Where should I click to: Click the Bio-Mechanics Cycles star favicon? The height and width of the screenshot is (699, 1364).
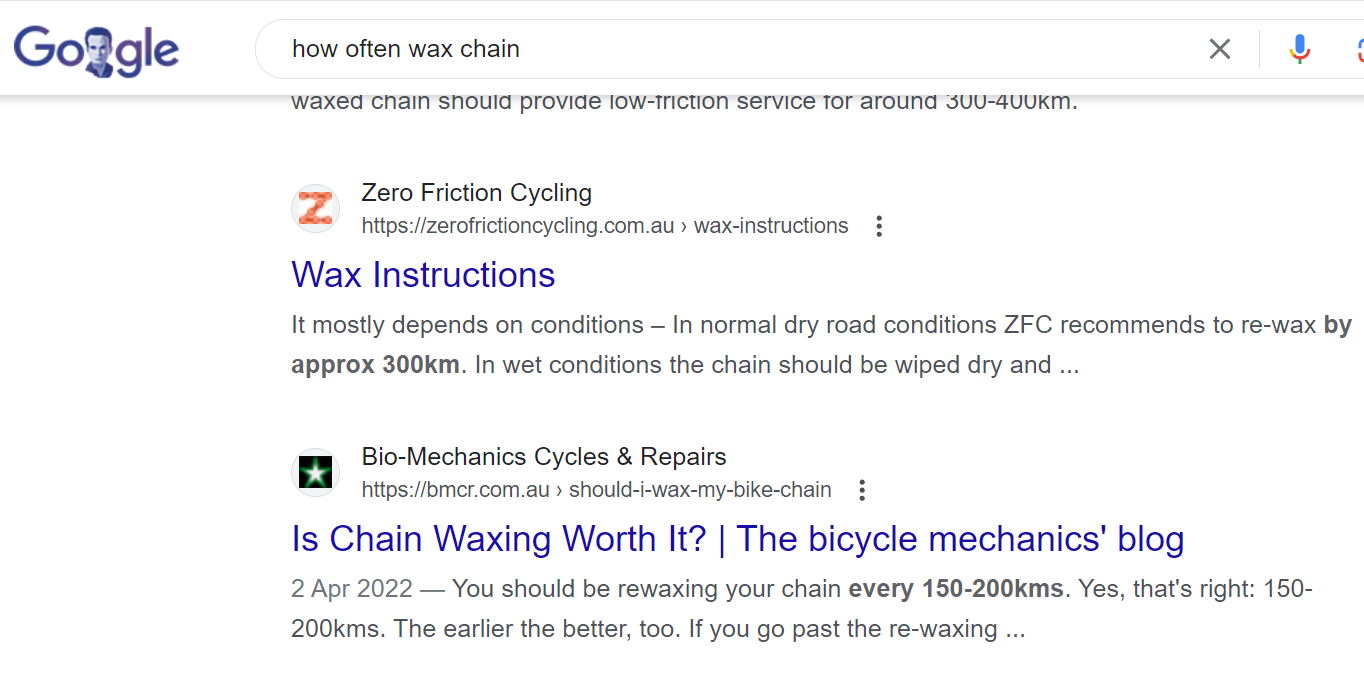point(315,472)
